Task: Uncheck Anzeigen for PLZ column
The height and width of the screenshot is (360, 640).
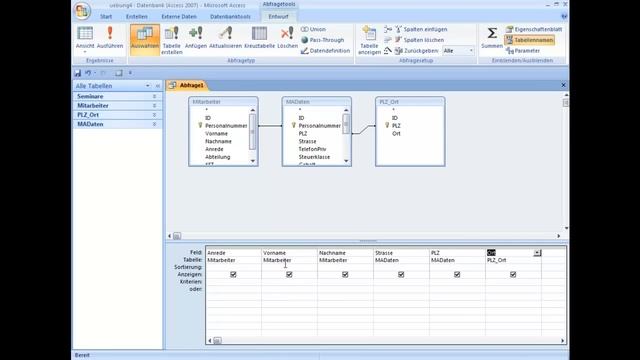Action: point(457,275)
